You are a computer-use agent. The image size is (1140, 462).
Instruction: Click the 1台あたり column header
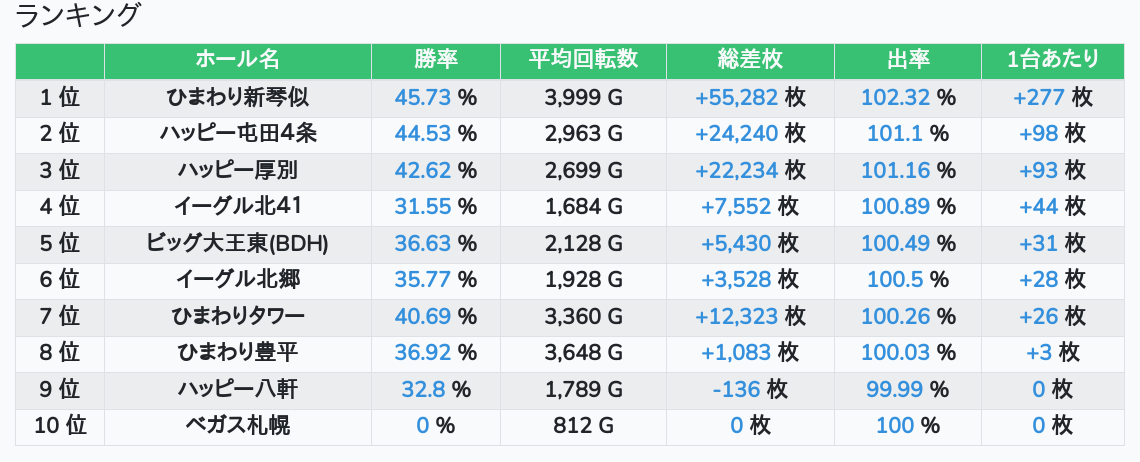coord(1053,60)
